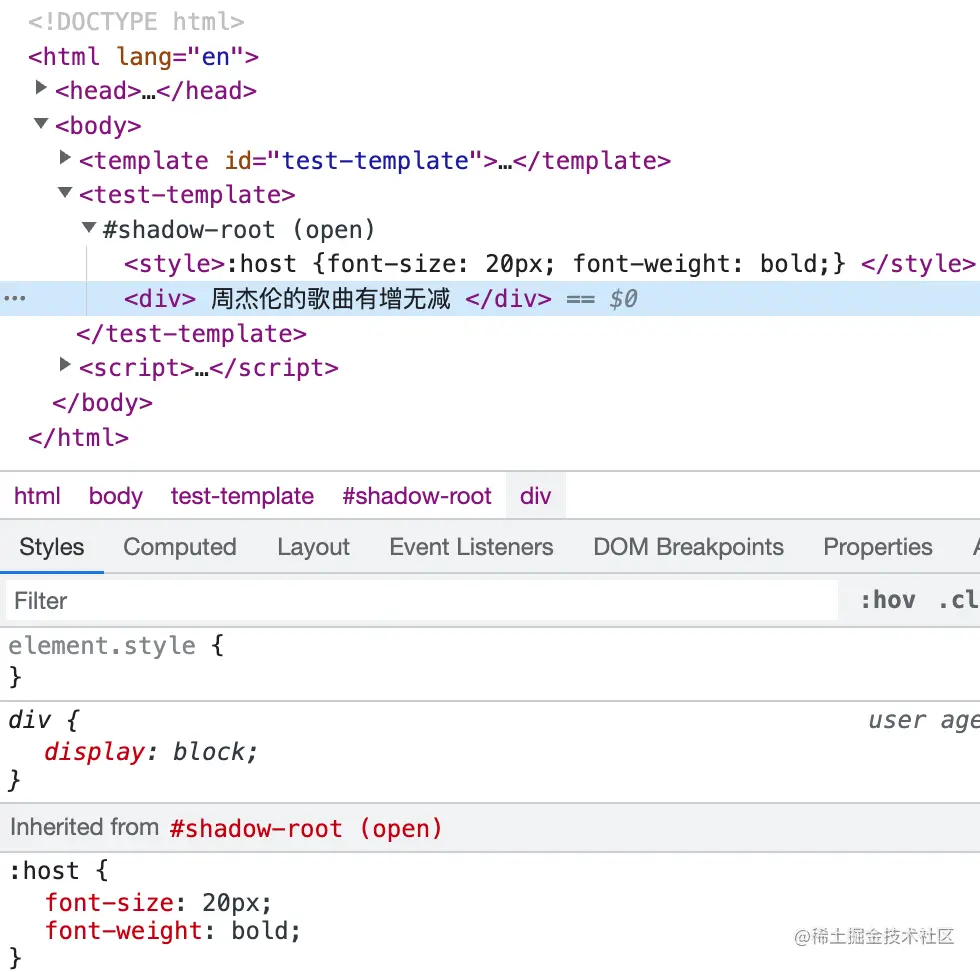Switch to the Computed tab
The width and height of the screenshot is (980, 972).
point(180,547)
